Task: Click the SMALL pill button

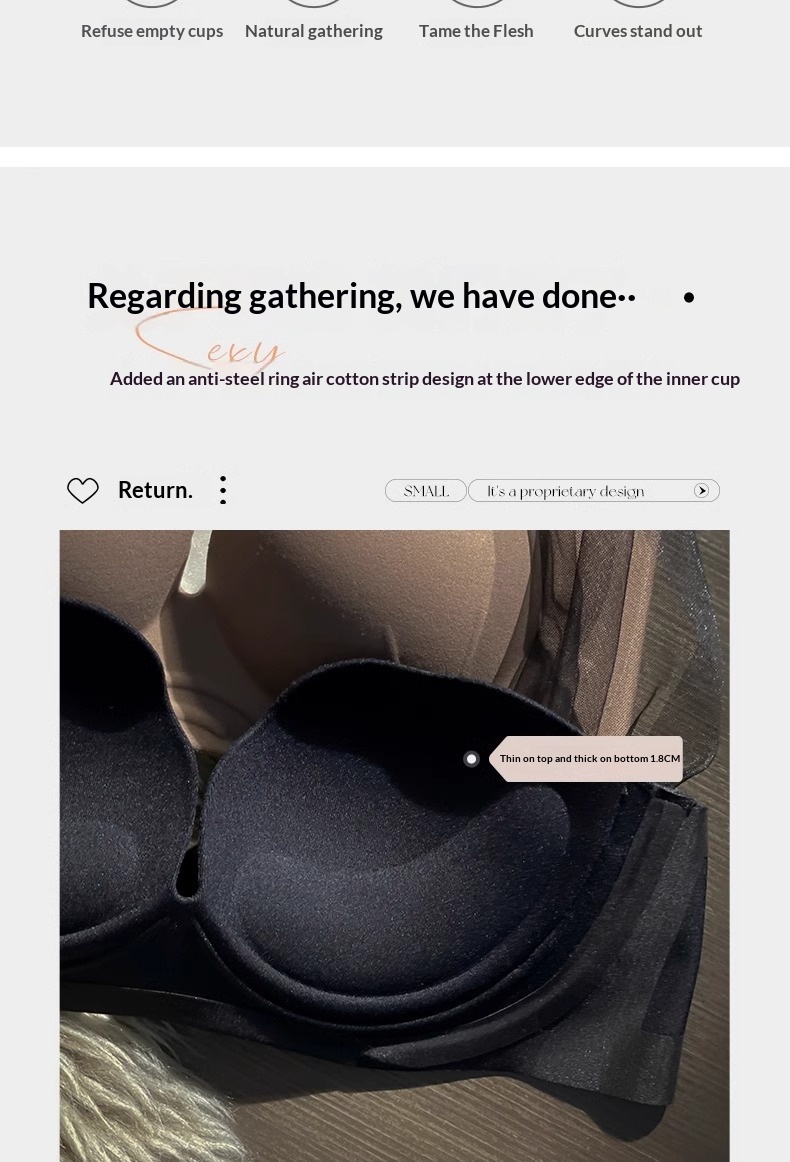Action: (426, 491)
